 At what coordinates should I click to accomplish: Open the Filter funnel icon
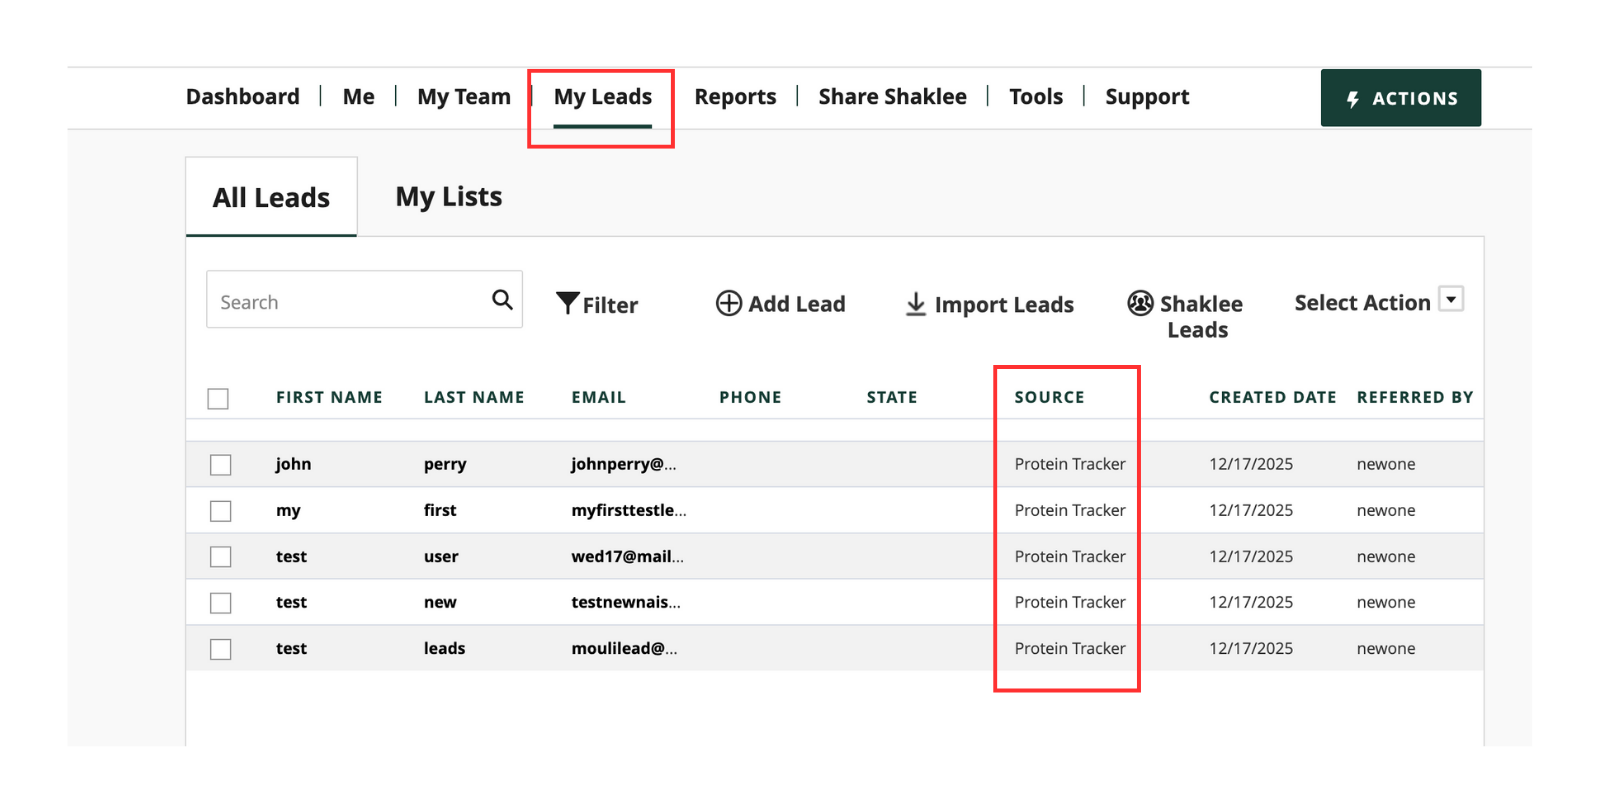coord(568,303)
